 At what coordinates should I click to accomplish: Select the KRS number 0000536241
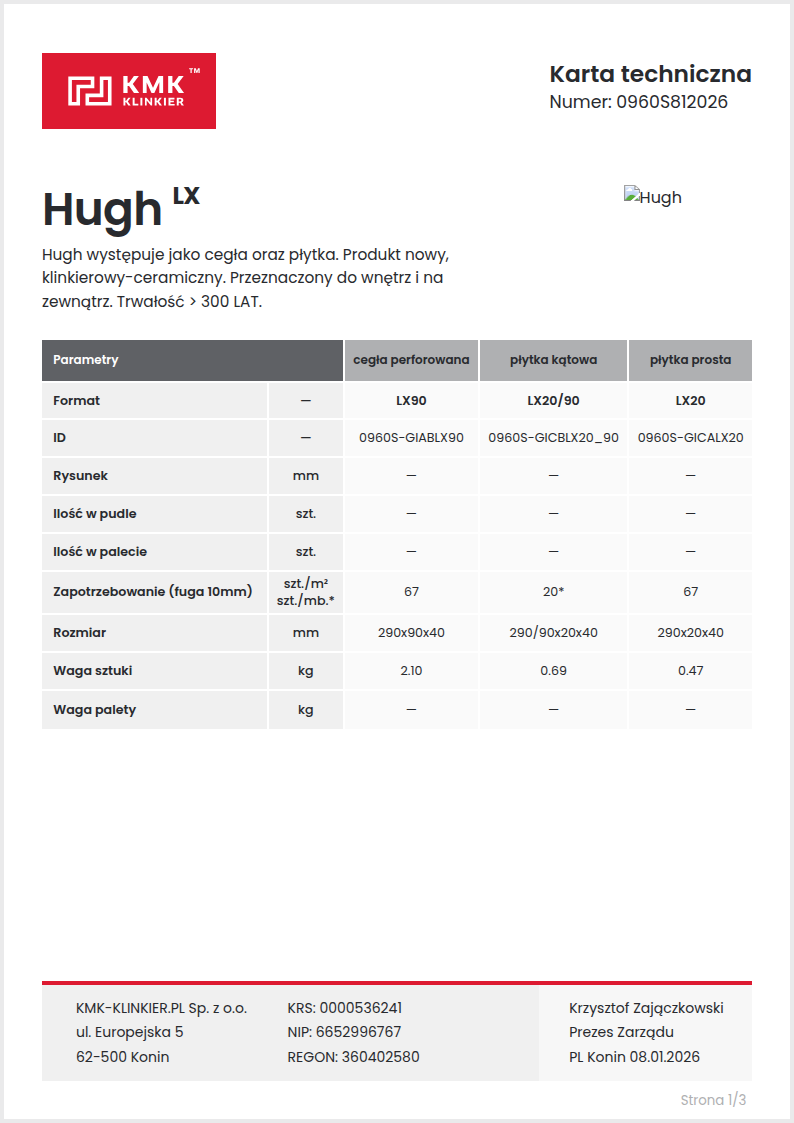[361, 1008]
